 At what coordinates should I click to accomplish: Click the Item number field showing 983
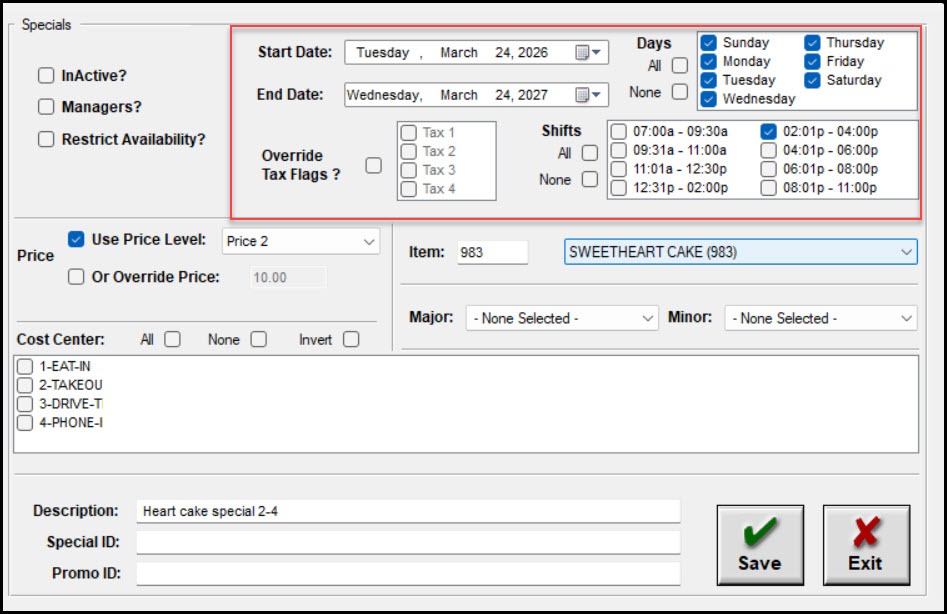click(491, 252)
